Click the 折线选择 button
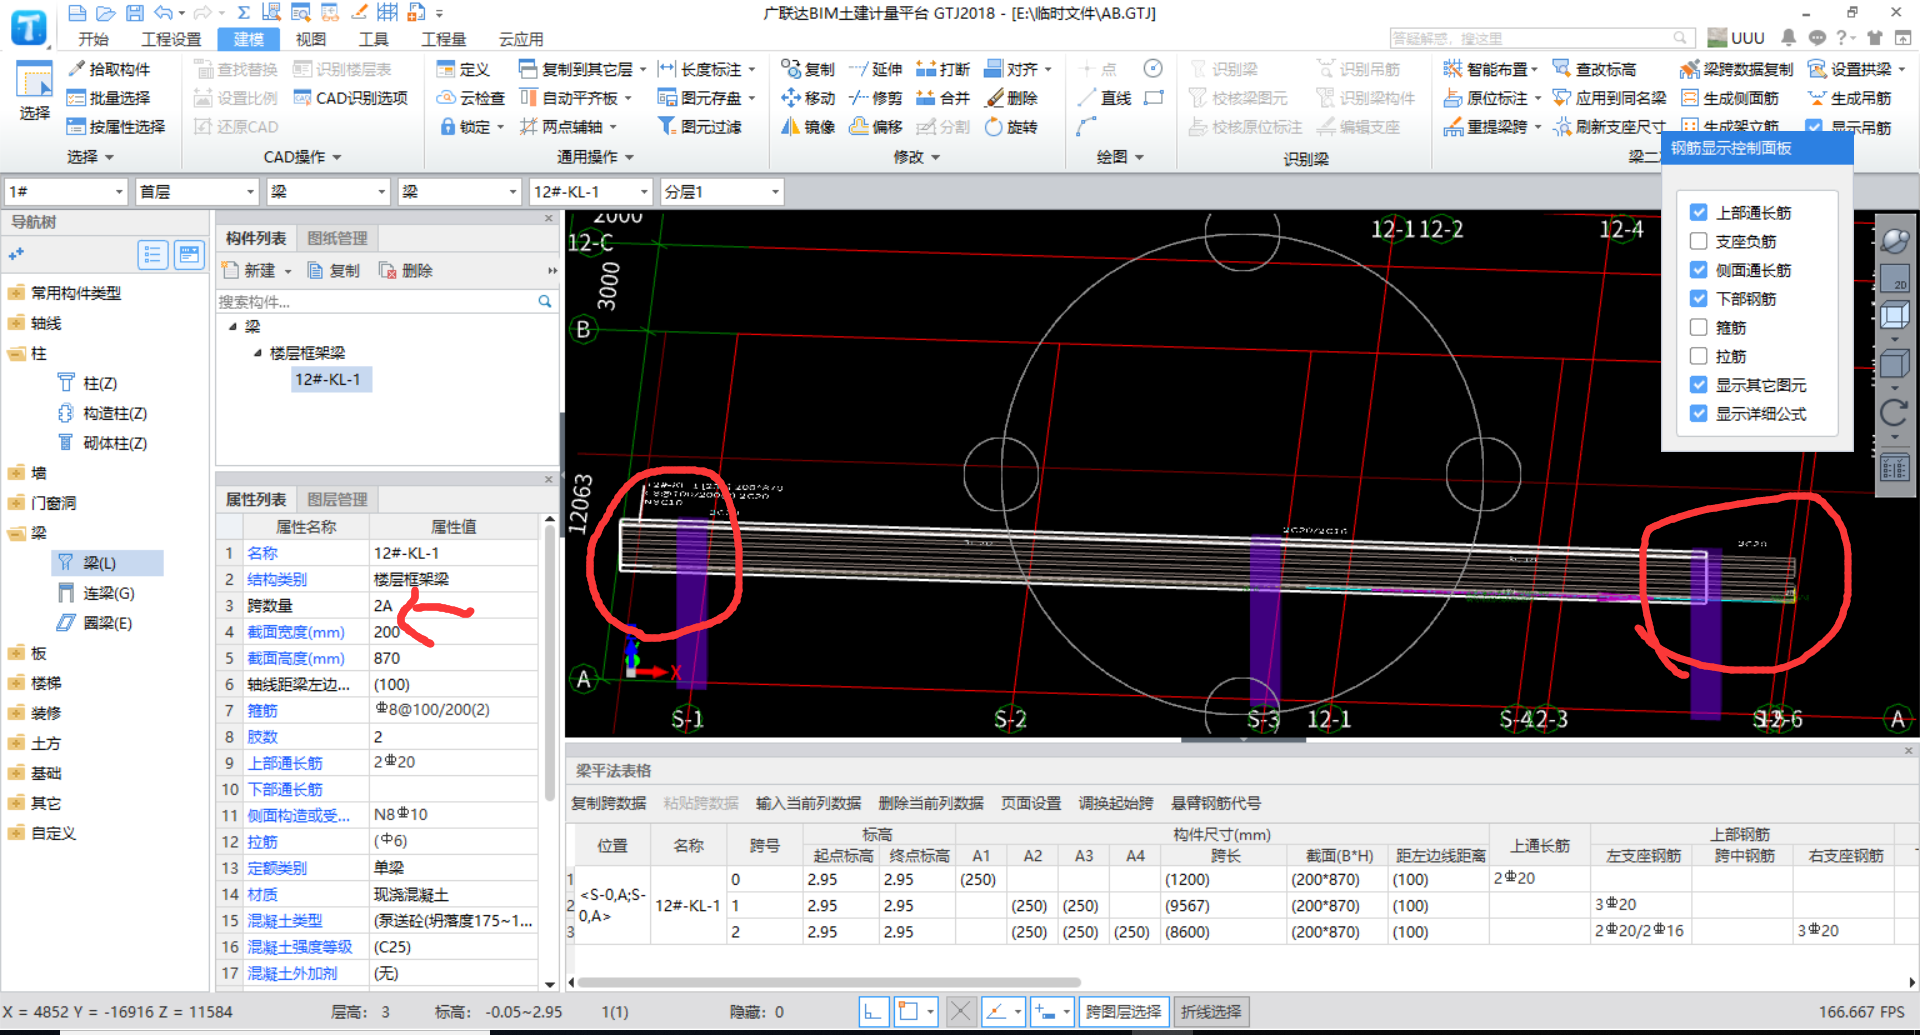This screenshot has width=1920, height=1035. (1211, 1012)
